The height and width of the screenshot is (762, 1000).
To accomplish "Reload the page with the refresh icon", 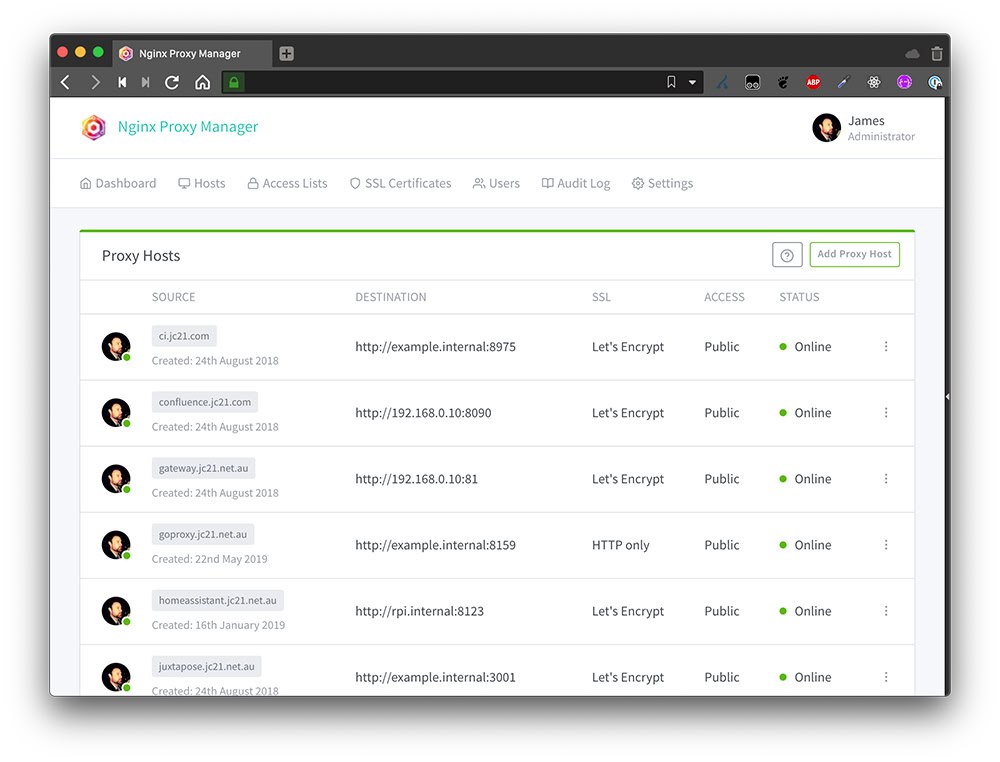I will (x=172, y=82).
